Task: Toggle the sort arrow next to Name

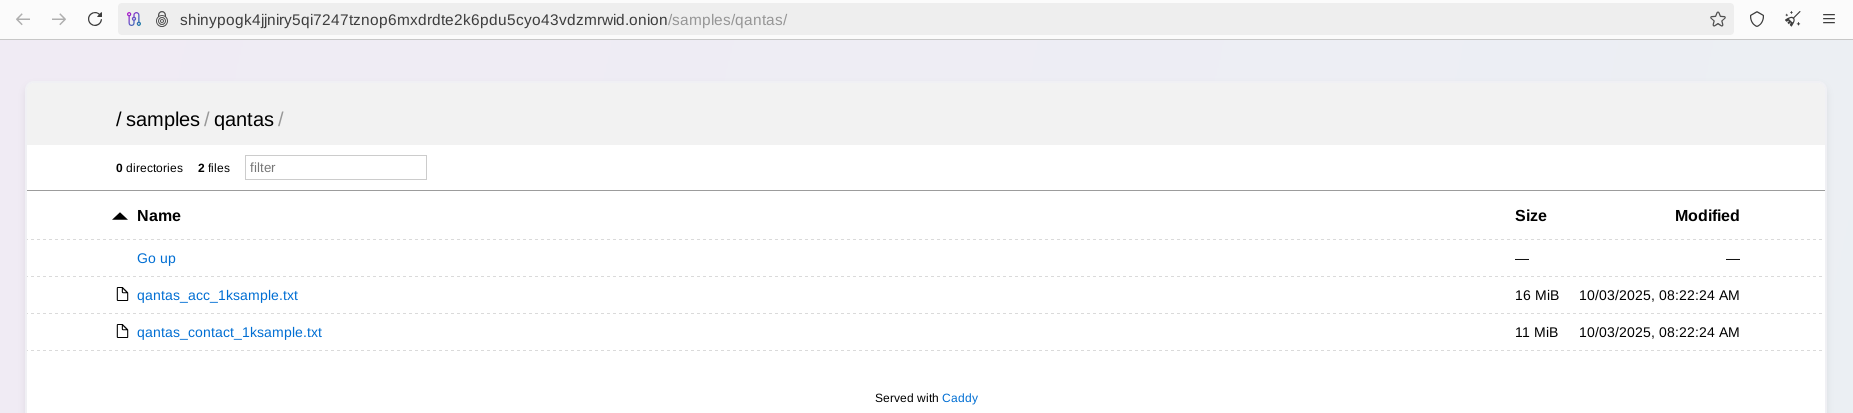Action: point(120,216)
